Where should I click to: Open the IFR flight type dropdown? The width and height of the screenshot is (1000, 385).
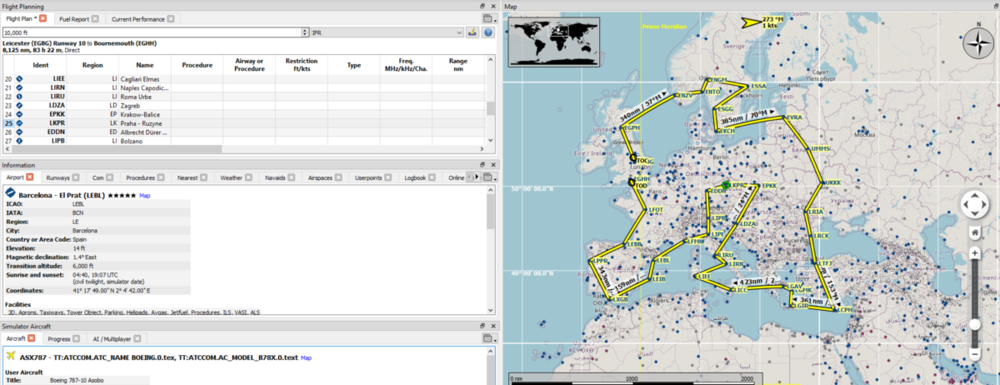pos(388,32)
